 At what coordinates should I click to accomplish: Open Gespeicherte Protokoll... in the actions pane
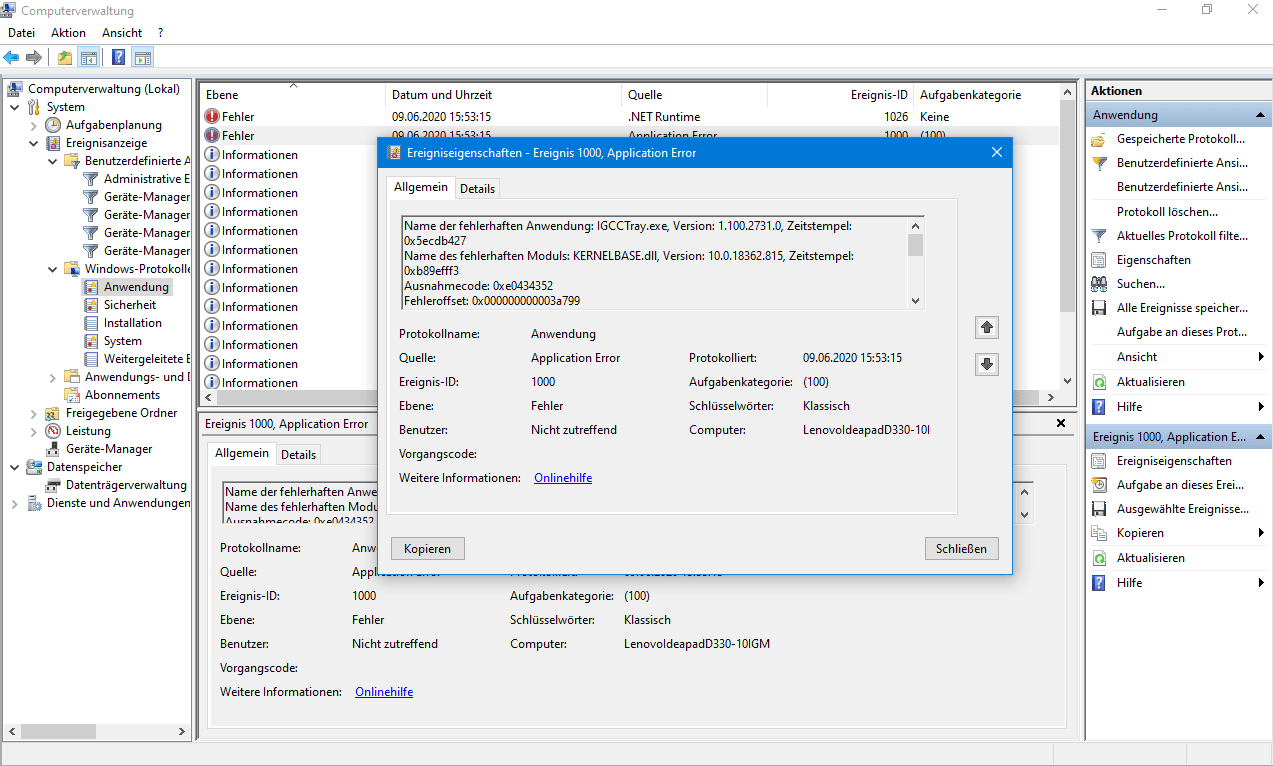pyautogui.click(x=1180, y=139)
